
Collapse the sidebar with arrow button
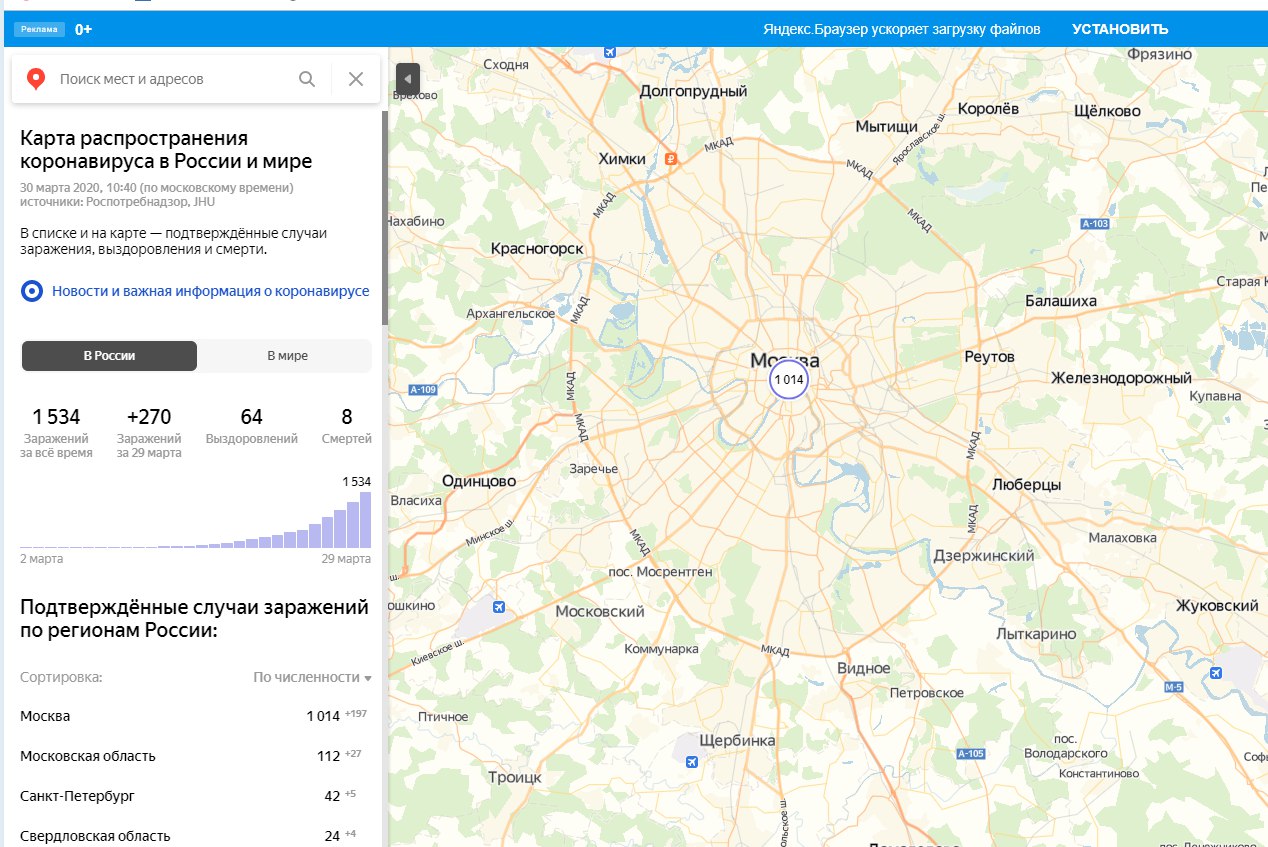pyautogui.click(x=407, y=78)
